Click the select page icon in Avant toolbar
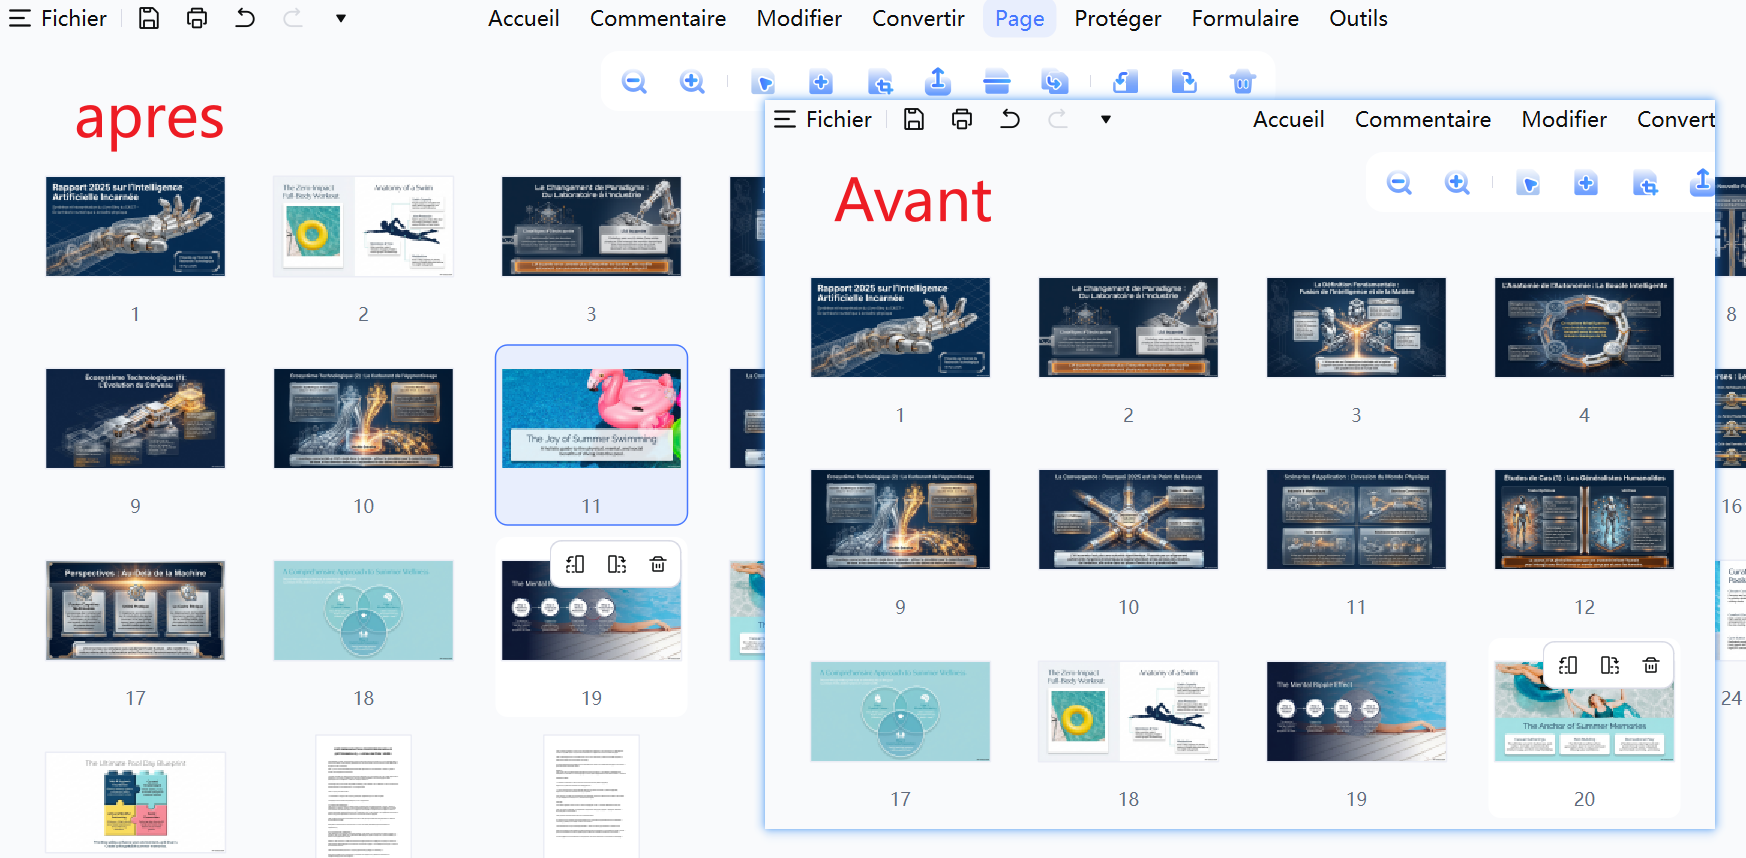Image resolution: width=1746 pixels, height=858 pixels. [x=1528, y=183]
